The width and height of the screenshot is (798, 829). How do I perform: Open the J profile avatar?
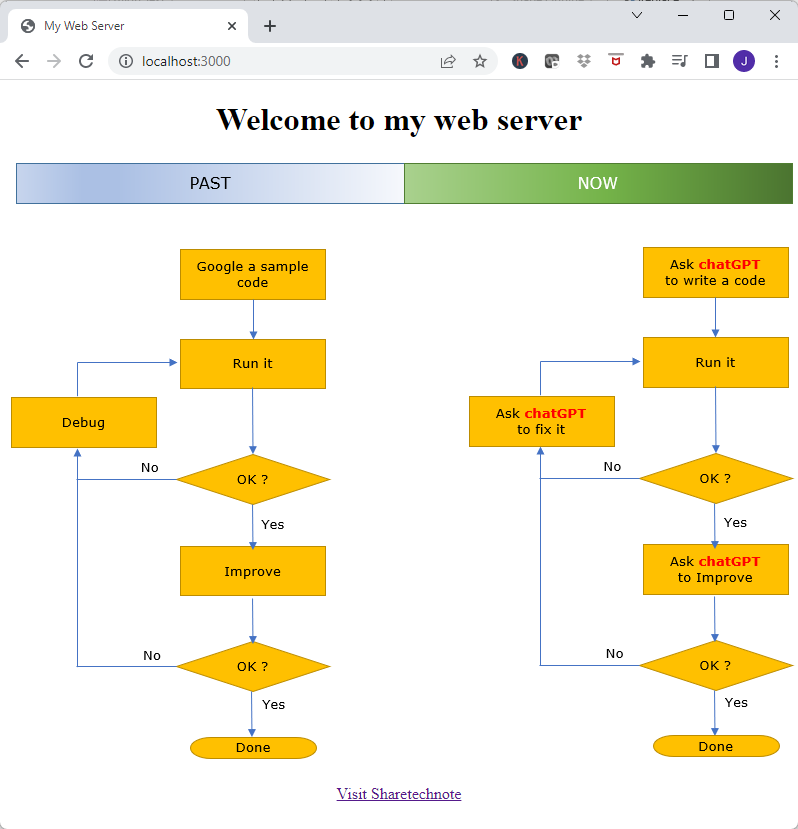(744, 61)
